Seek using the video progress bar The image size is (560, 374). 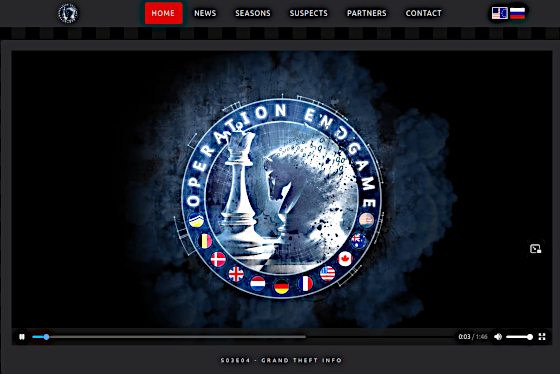click(243, 337)
